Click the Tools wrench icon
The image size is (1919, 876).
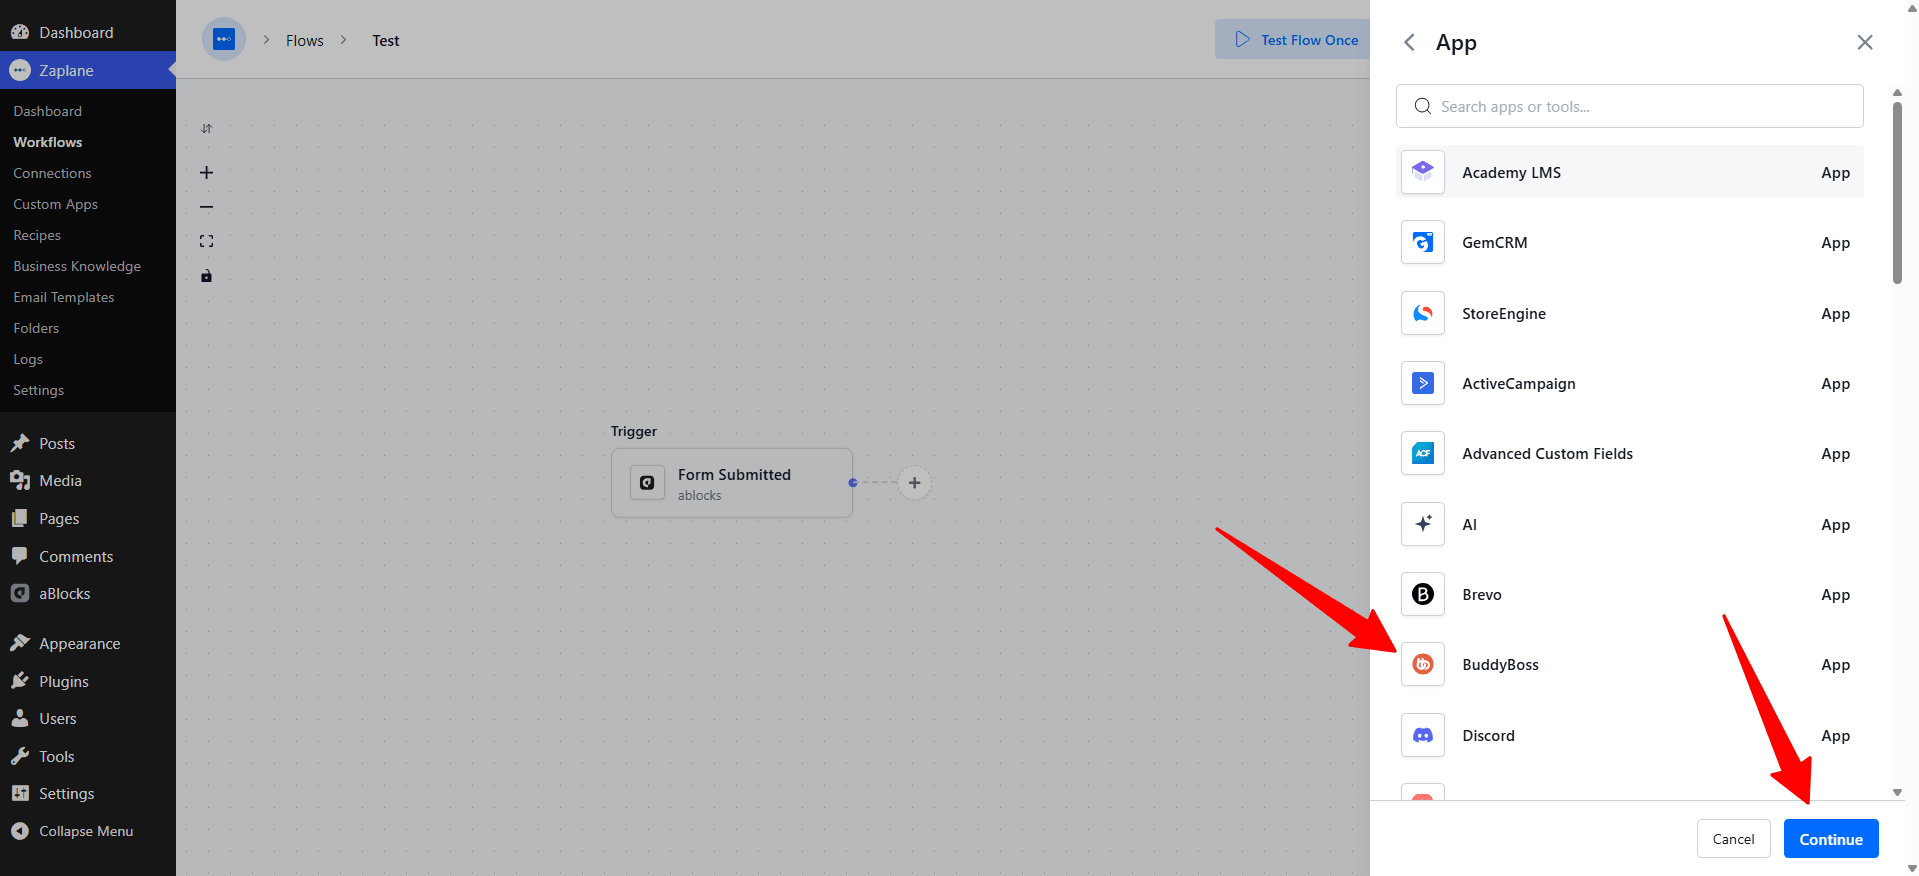pos(20,756)
